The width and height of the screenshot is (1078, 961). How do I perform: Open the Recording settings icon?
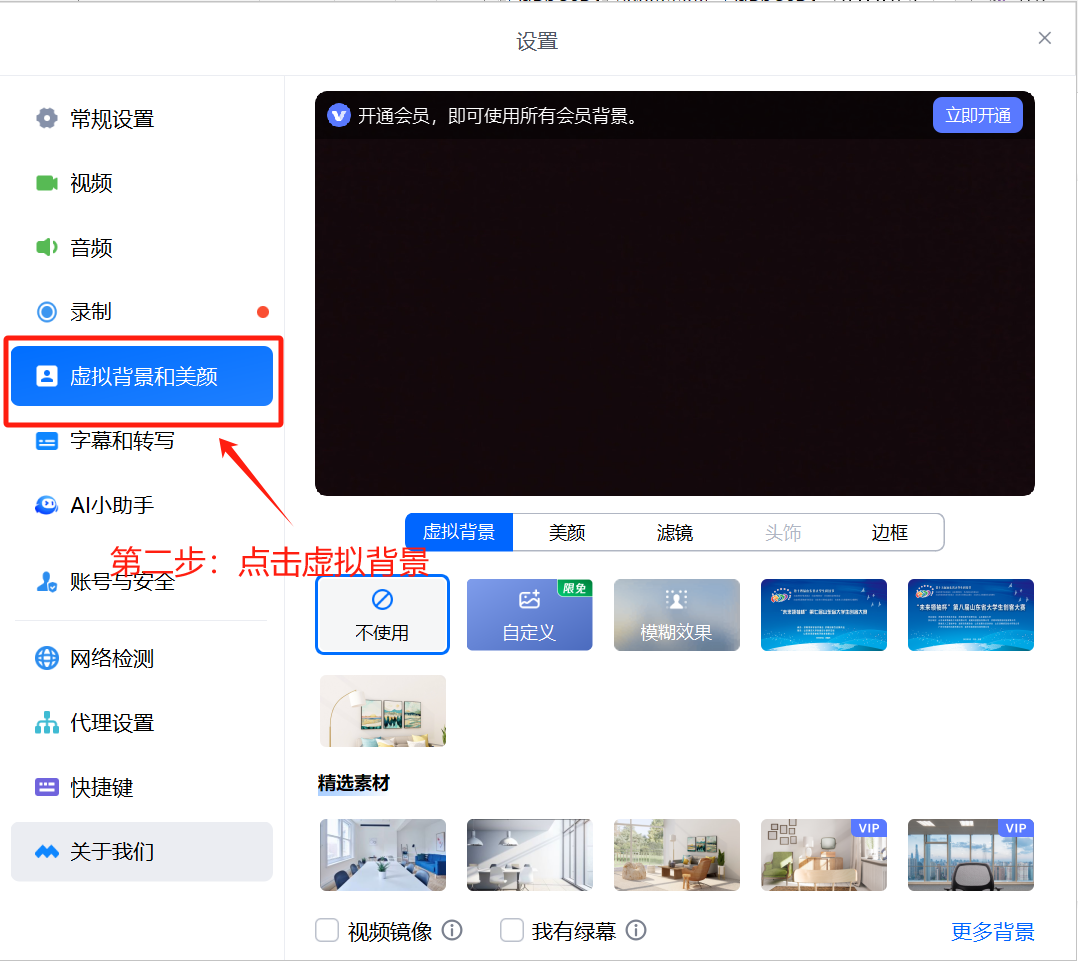[47, 312]
